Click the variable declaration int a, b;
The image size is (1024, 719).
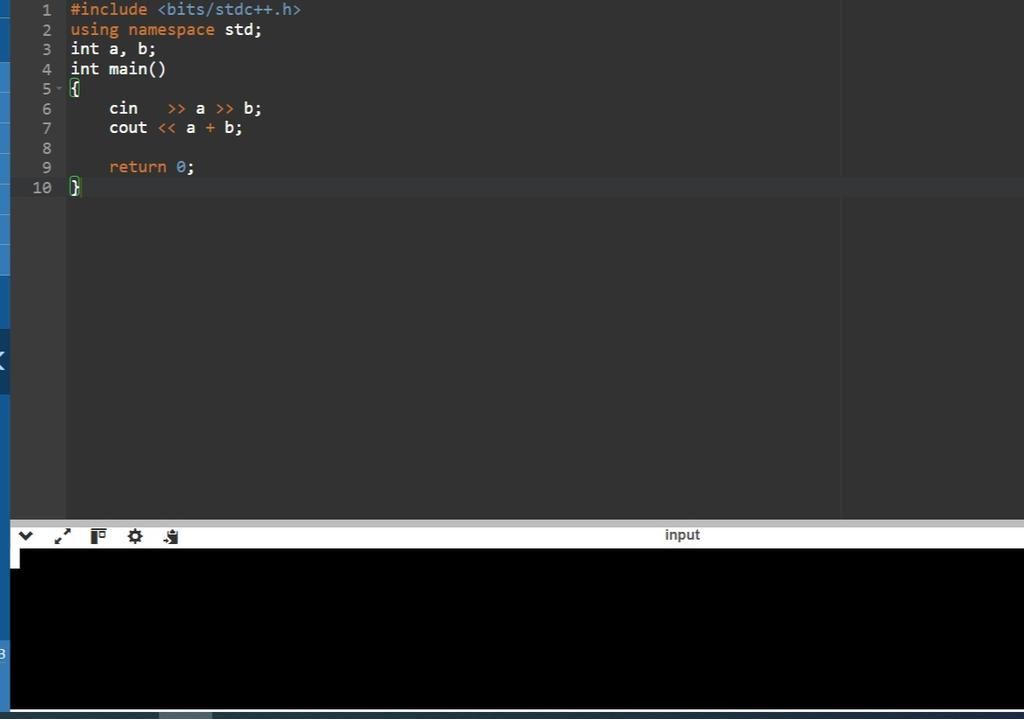coord(112,49)
